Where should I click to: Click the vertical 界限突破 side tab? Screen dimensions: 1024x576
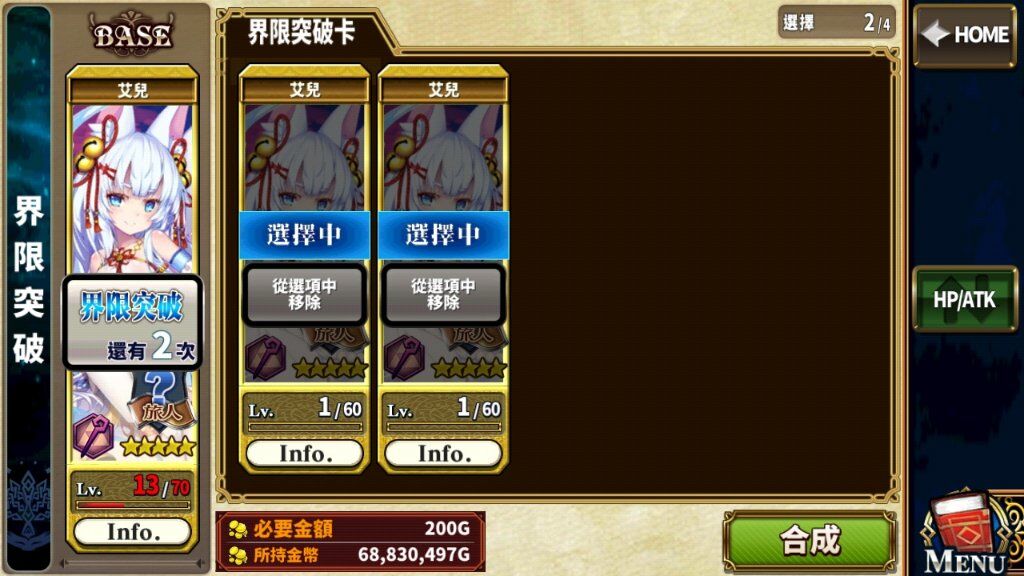pos(29,281)
